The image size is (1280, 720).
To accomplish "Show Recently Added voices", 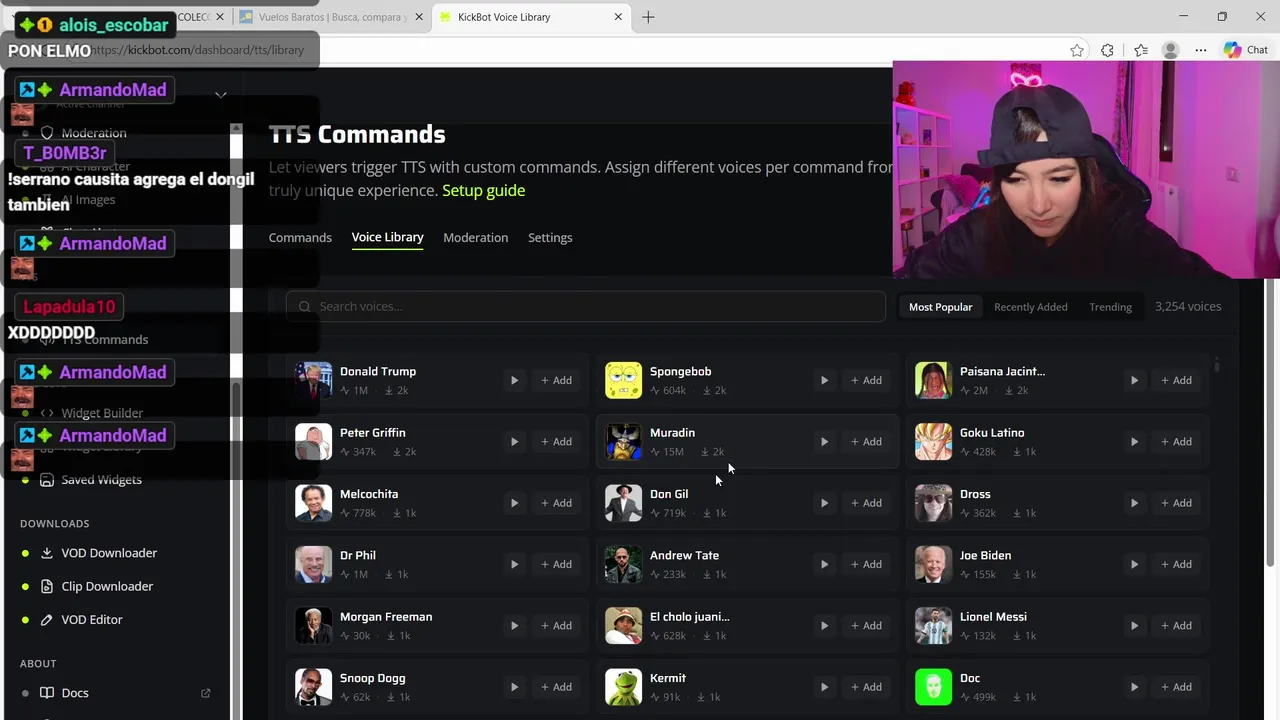I will tap(1030, 307).
